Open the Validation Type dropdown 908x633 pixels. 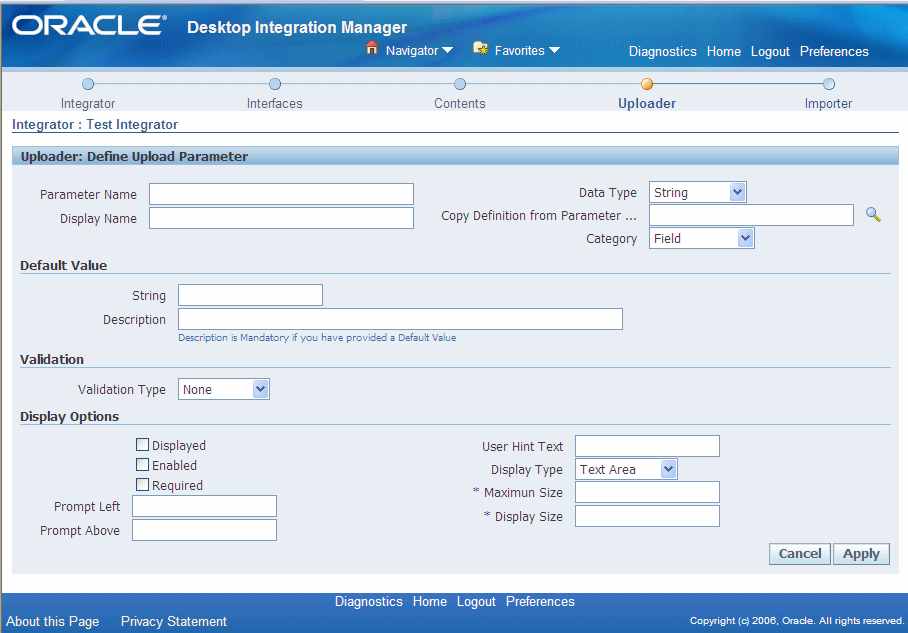(224, 389)
